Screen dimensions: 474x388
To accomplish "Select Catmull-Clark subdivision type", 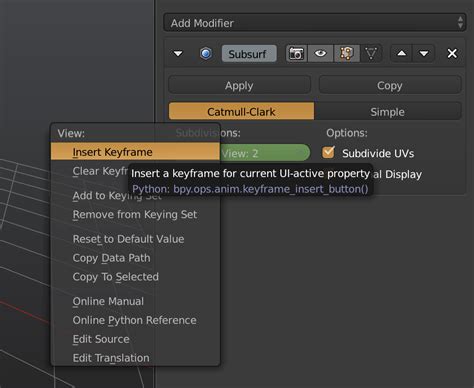I will [x=241, y=112].
